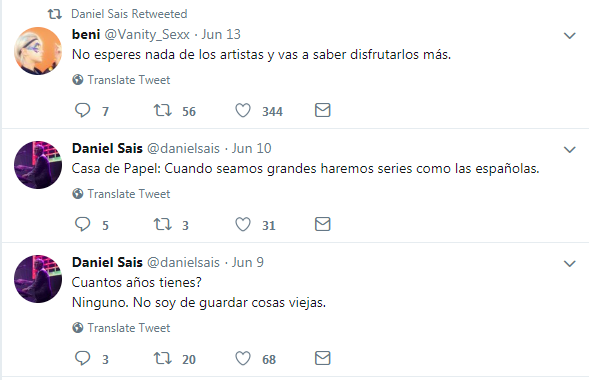Retweet the tweet with 20 retweets
This screenshot has height=380, width=589.
(x=163, y=358)
